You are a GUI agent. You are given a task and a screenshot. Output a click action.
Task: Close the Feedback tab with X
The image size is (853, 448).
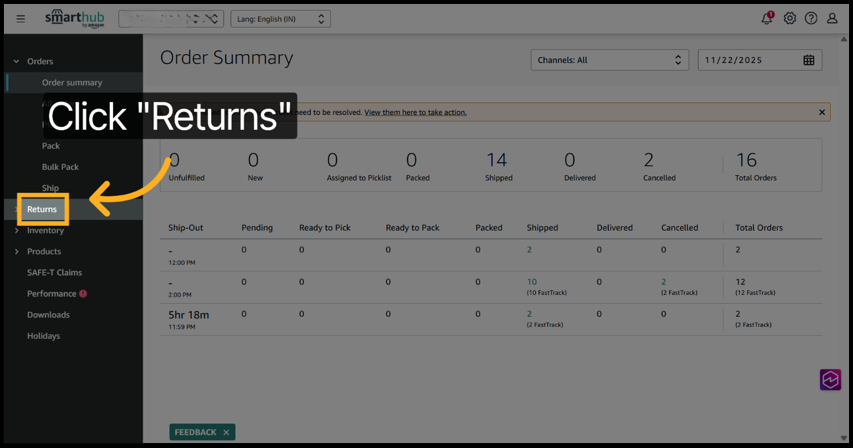(226, 432)
